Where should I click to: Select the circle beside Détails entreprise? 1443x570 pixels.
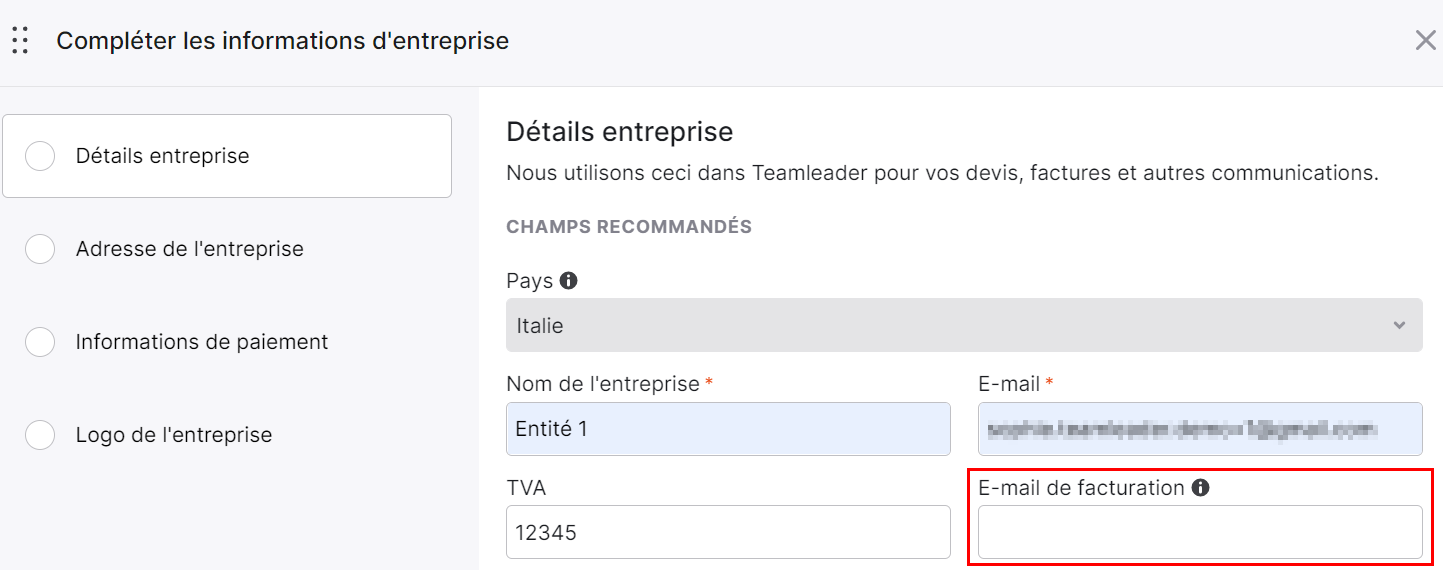point(40,156)
